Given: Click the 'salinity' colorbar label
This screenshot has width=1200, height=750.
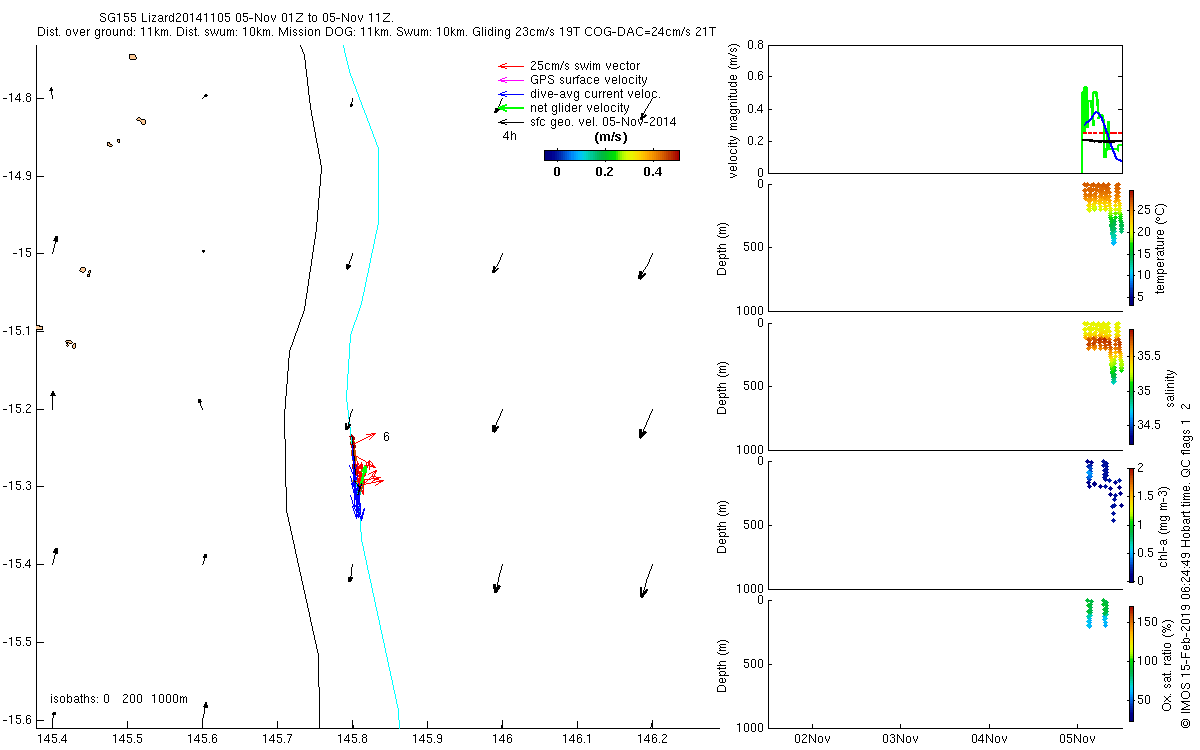Looking at the screenshot, I should (1171, 386).
